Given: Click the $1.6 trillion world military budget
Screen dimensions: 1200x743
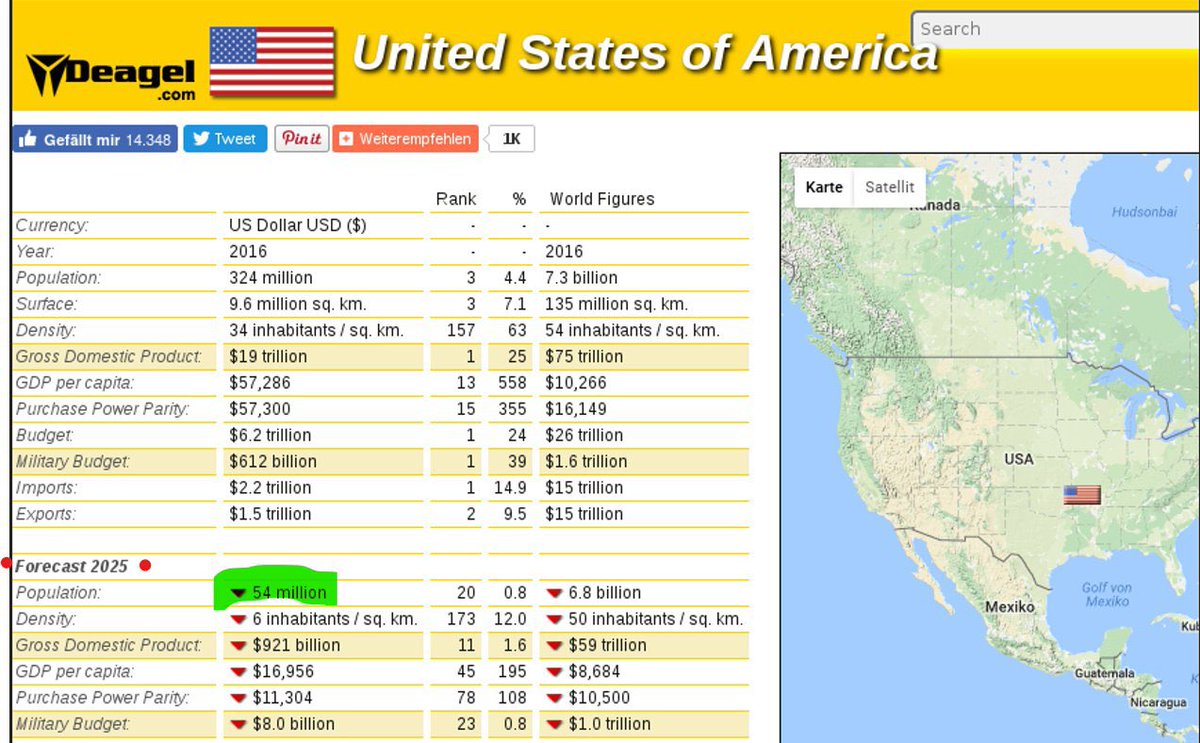Looking at the screenshot, I should pyautogui.click(x=586, y=461).
